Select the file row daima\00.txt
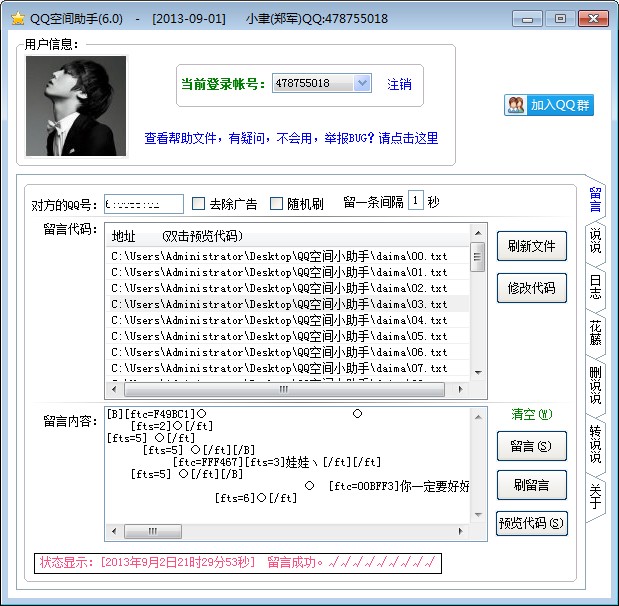 coord(287,256)
